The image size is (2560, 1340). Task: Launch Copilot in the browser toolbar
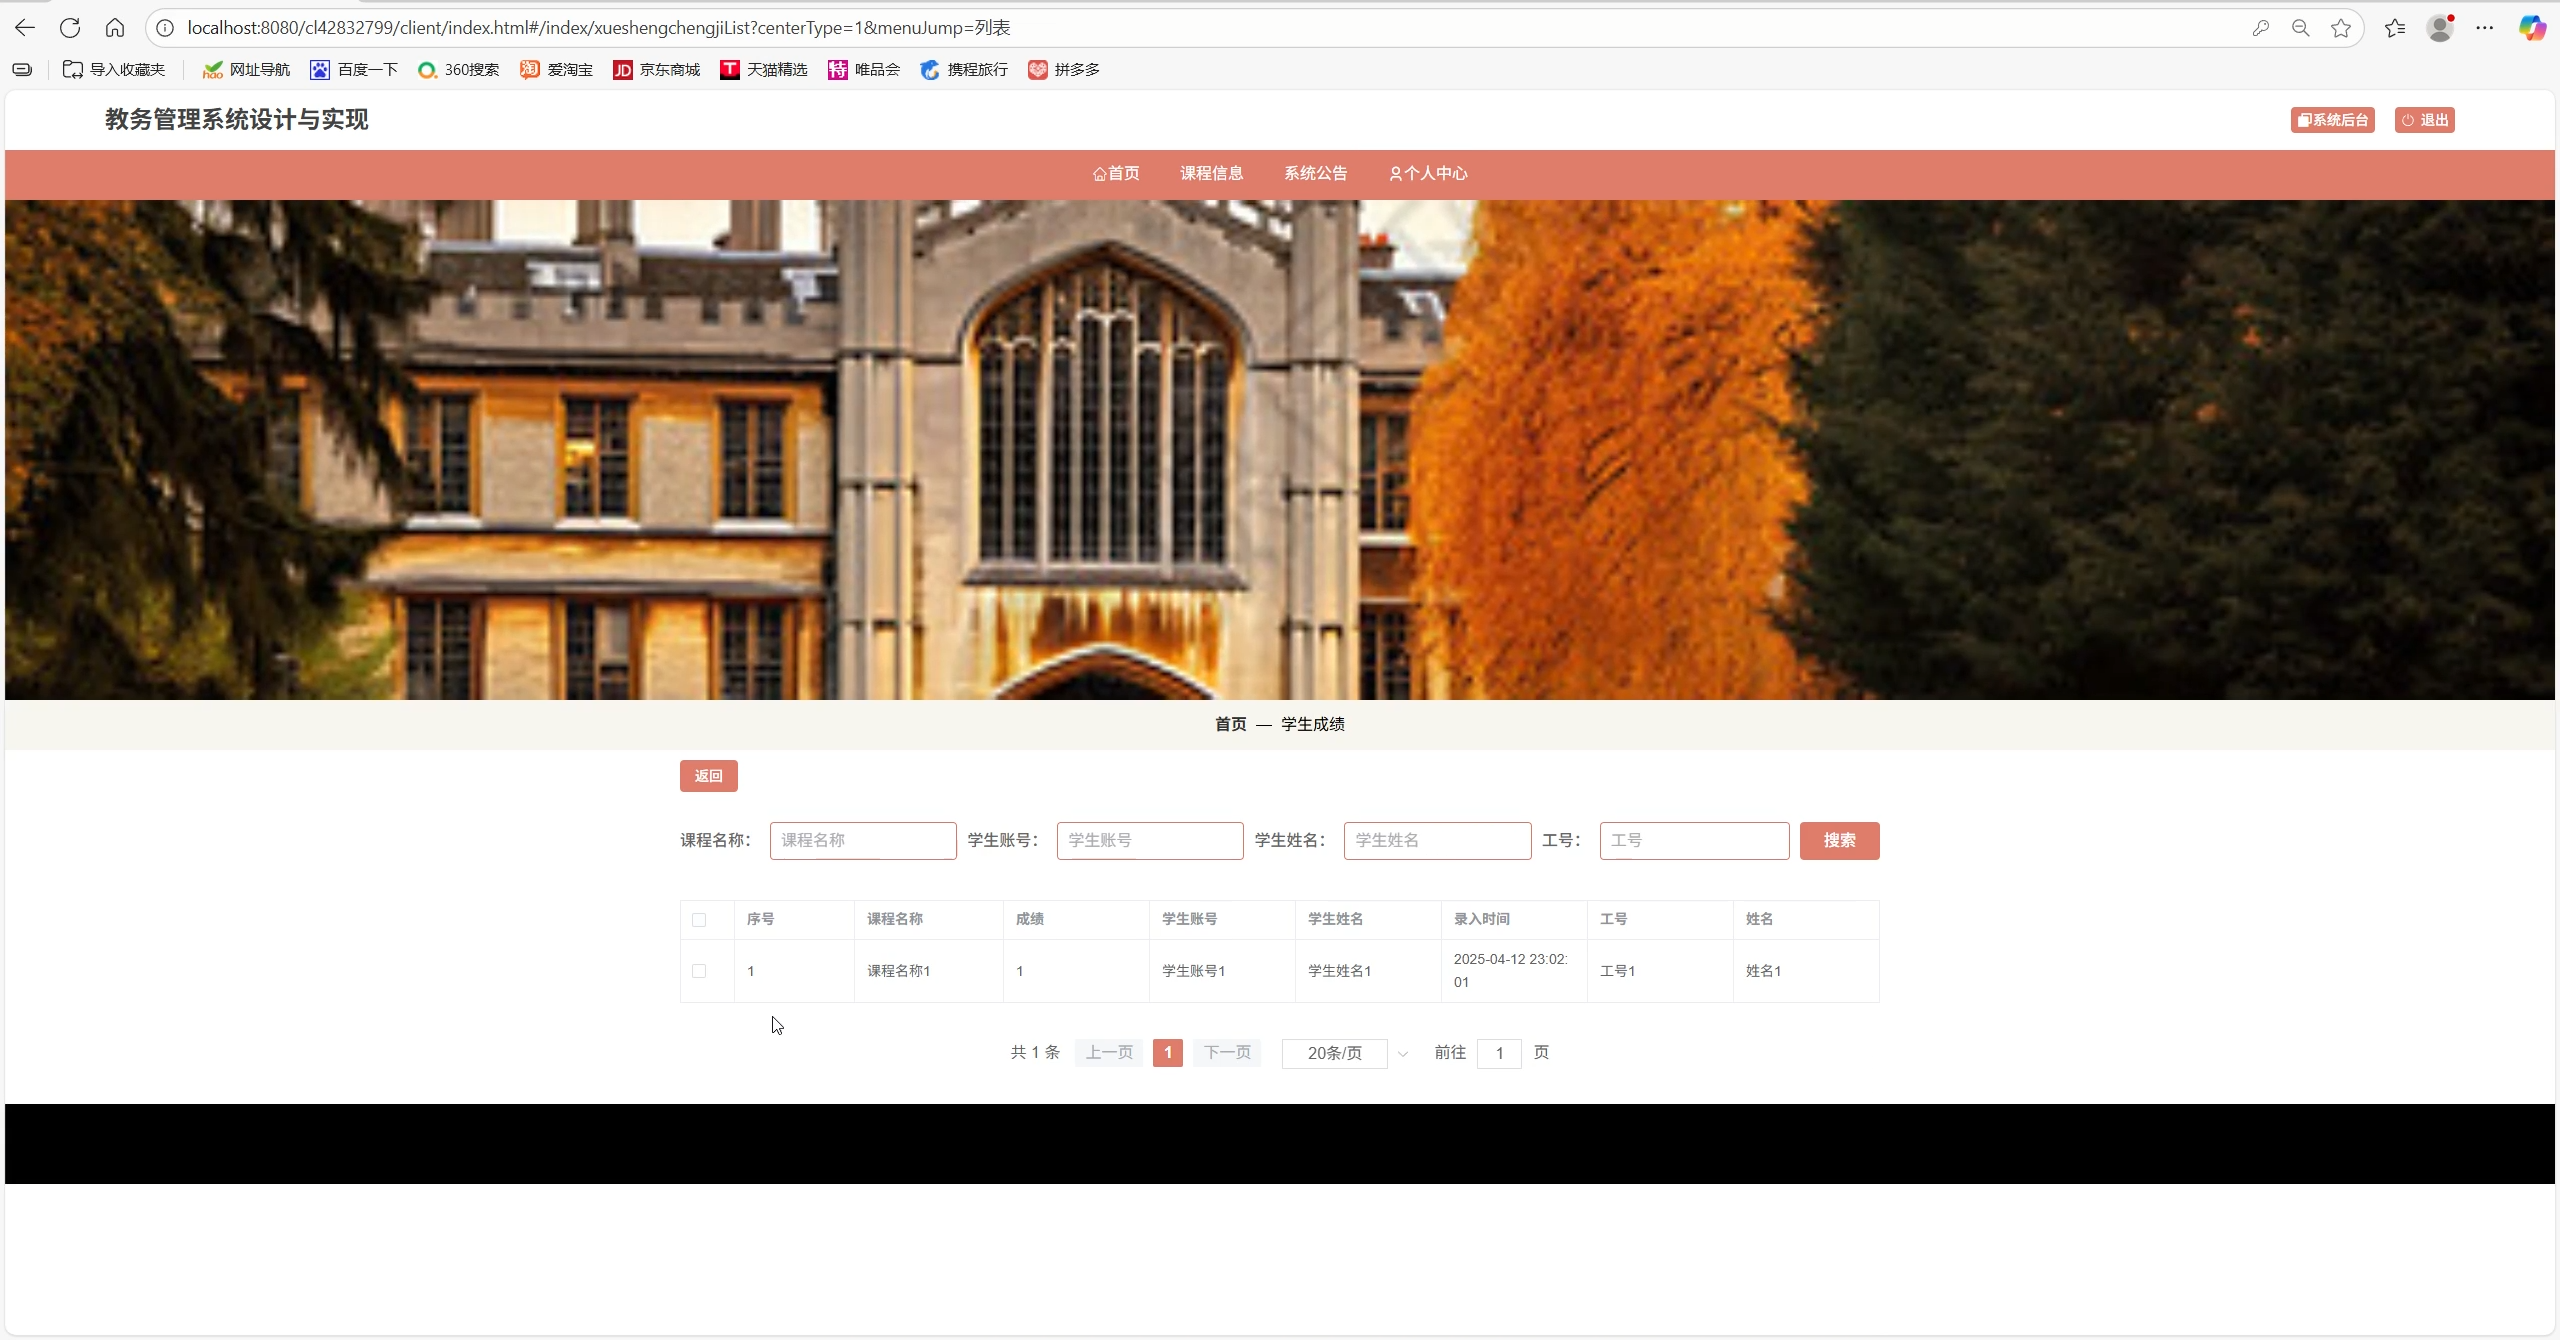(2531, 27)
